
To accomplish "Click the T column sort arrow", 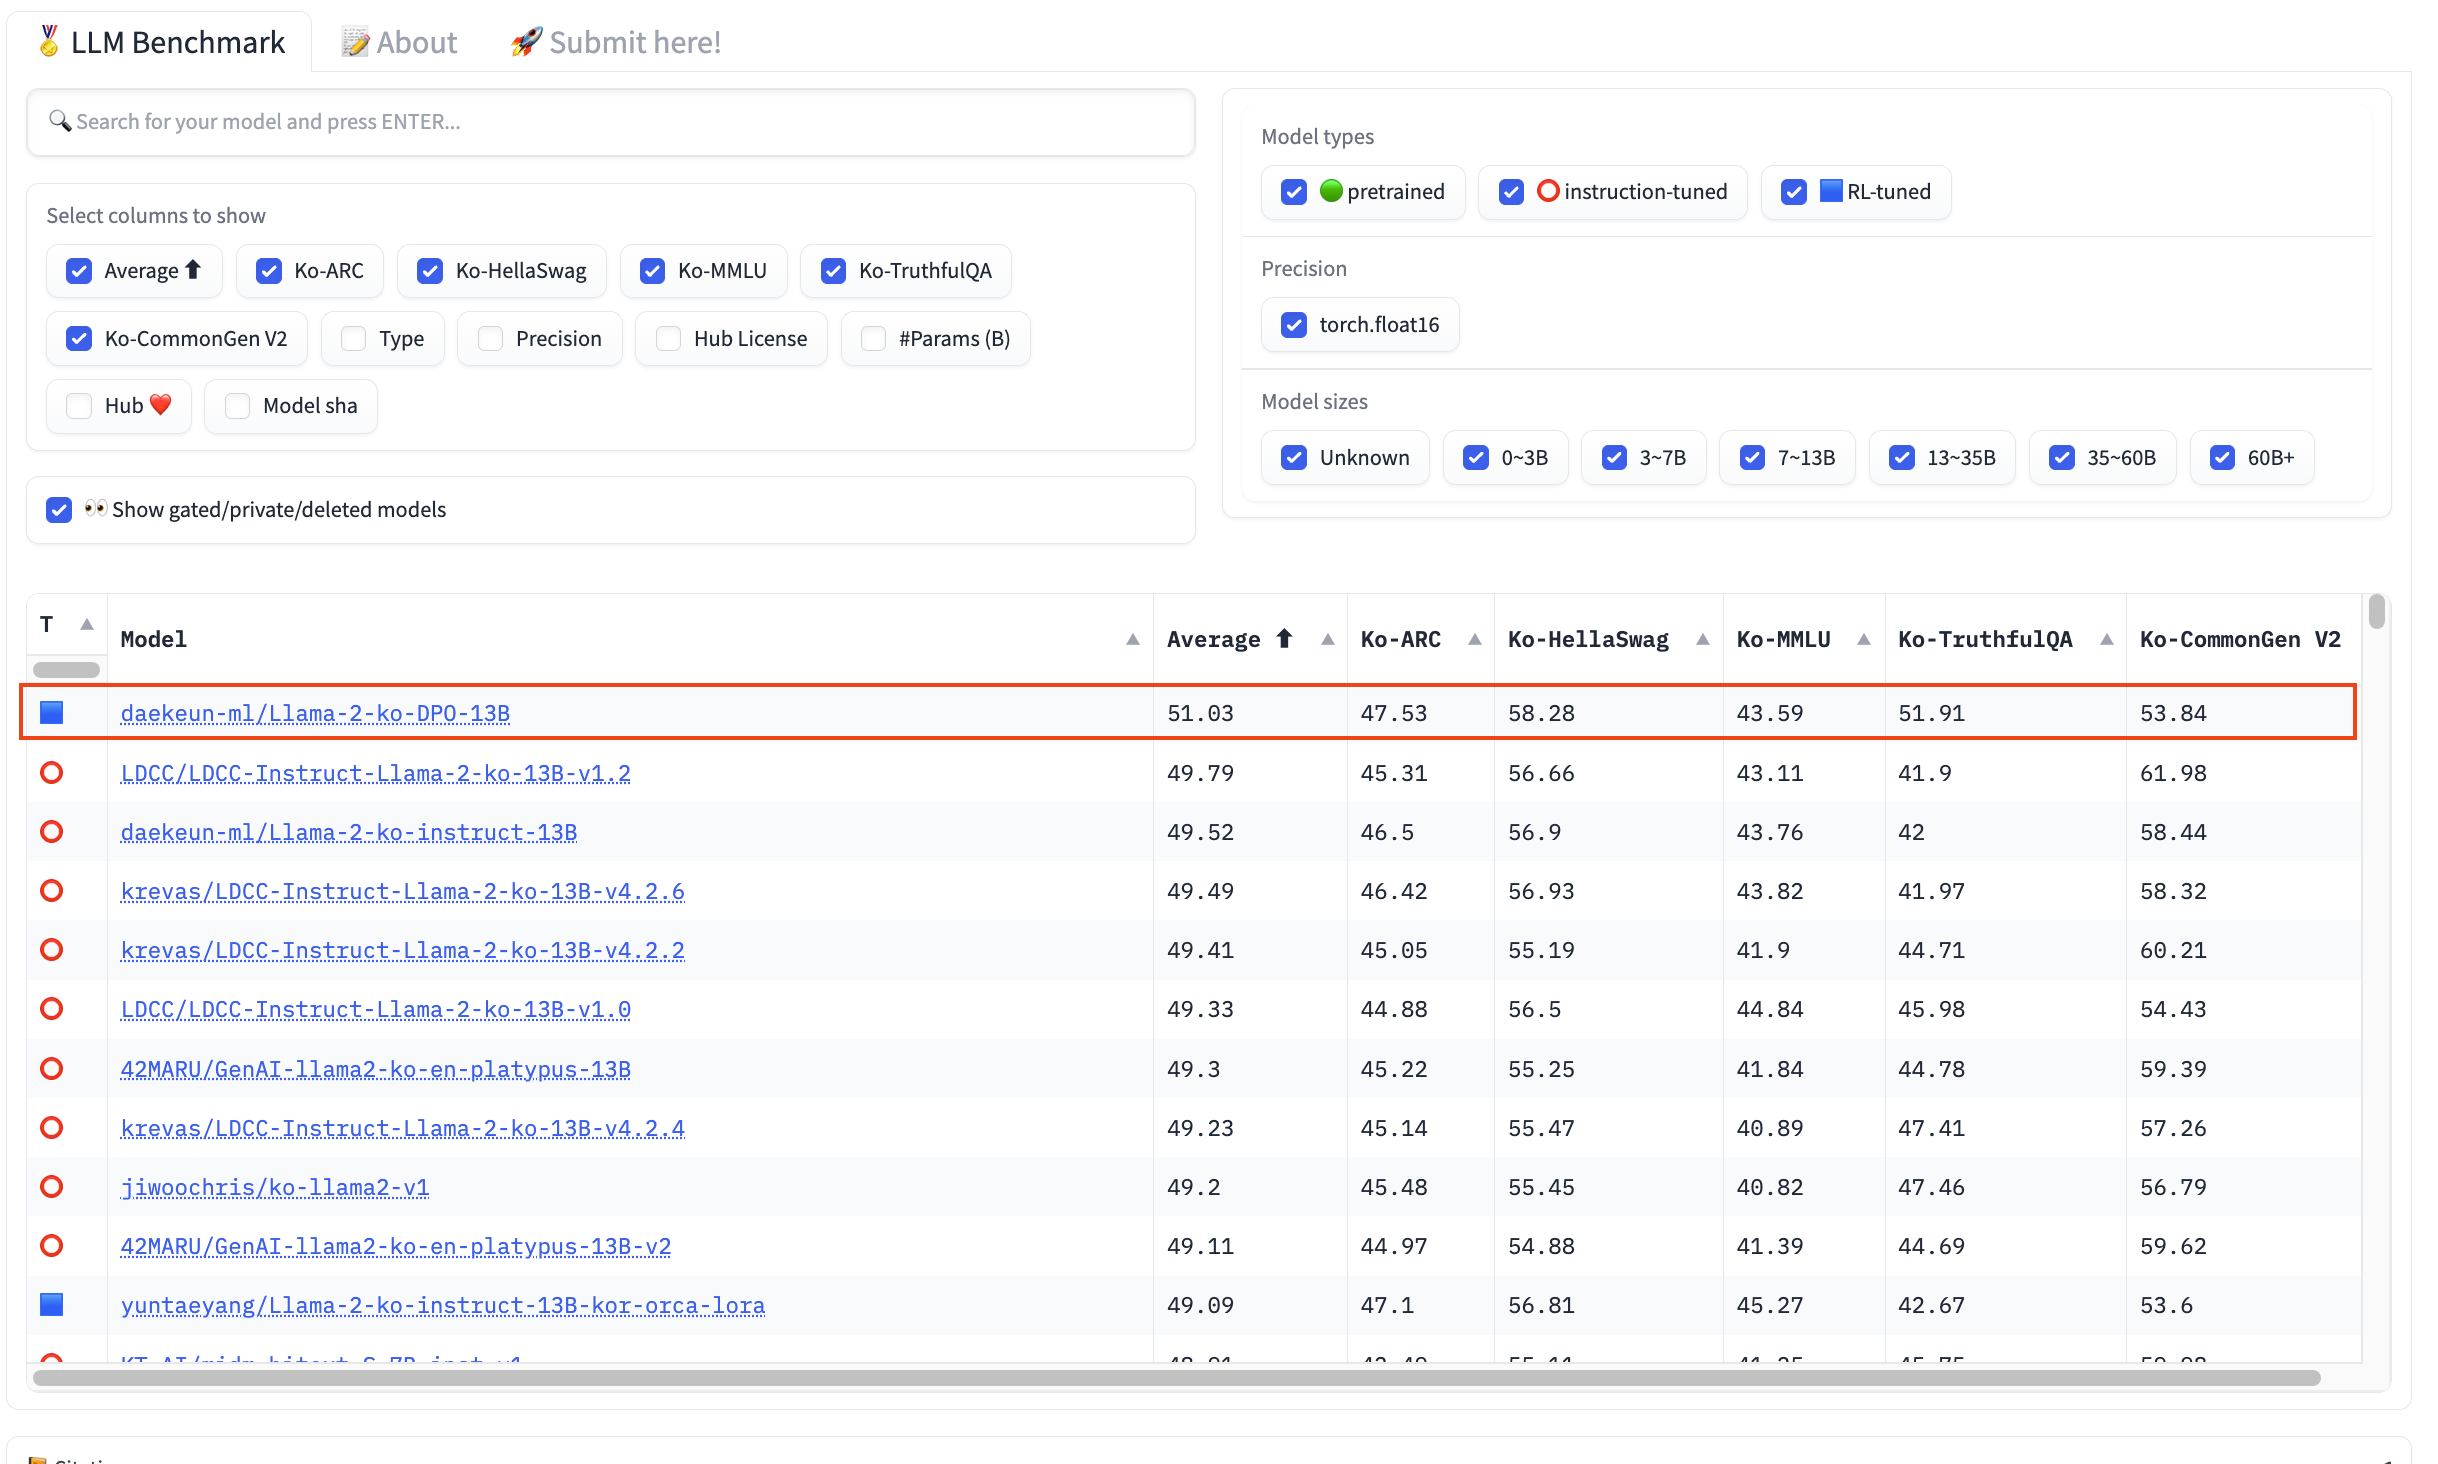I will coord(87,625).
